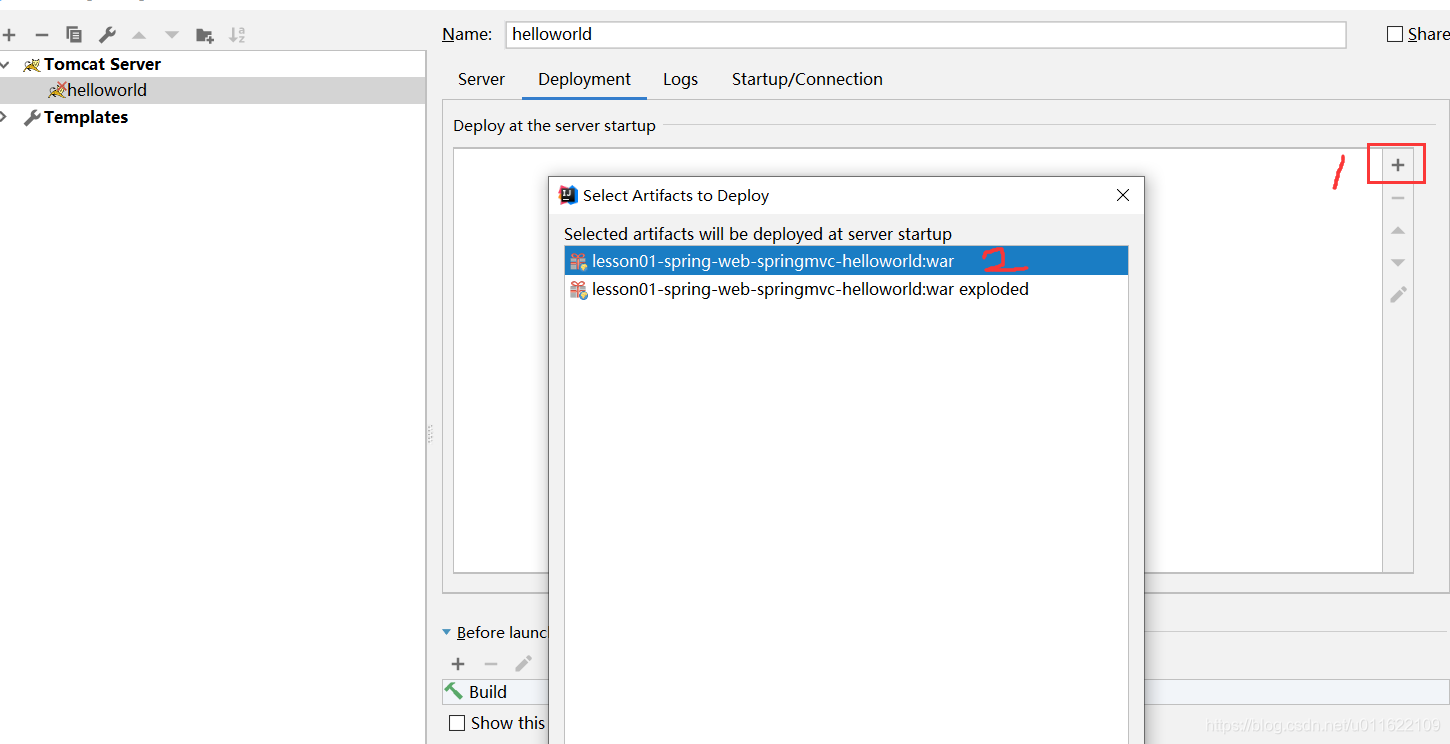This screenshot has height=744, width=1450.
Task: Add a before launch task
Action: click(458, 664)
